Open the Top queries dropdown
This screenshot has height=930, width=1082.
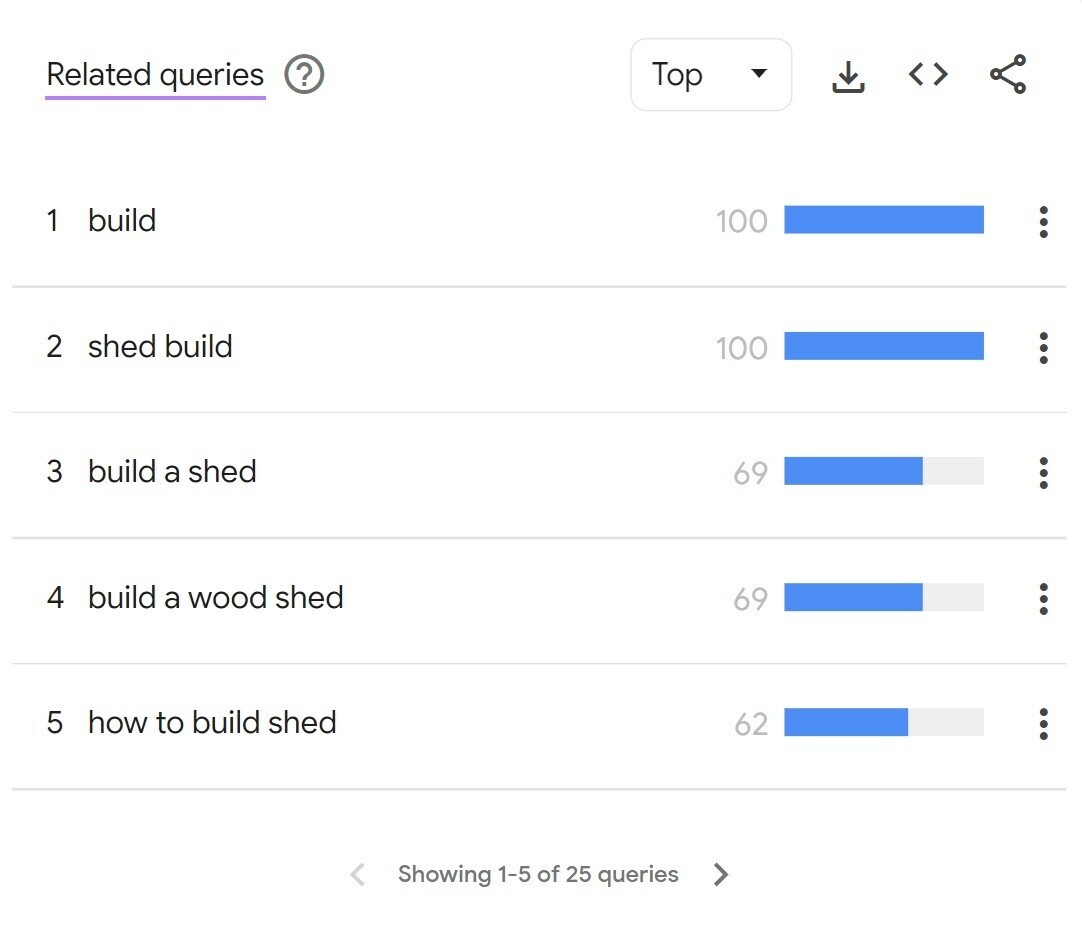[710, 74]
